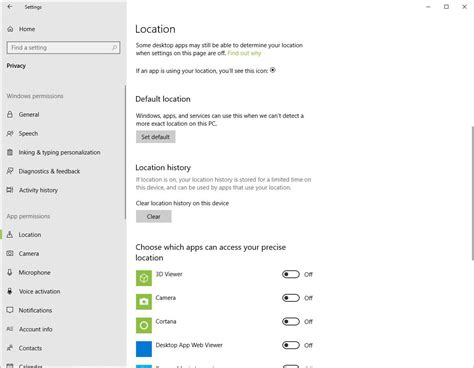Screen dimensions: 474x368
Task: Click the Voice activation icon
Action: click(x=10, y=291)
